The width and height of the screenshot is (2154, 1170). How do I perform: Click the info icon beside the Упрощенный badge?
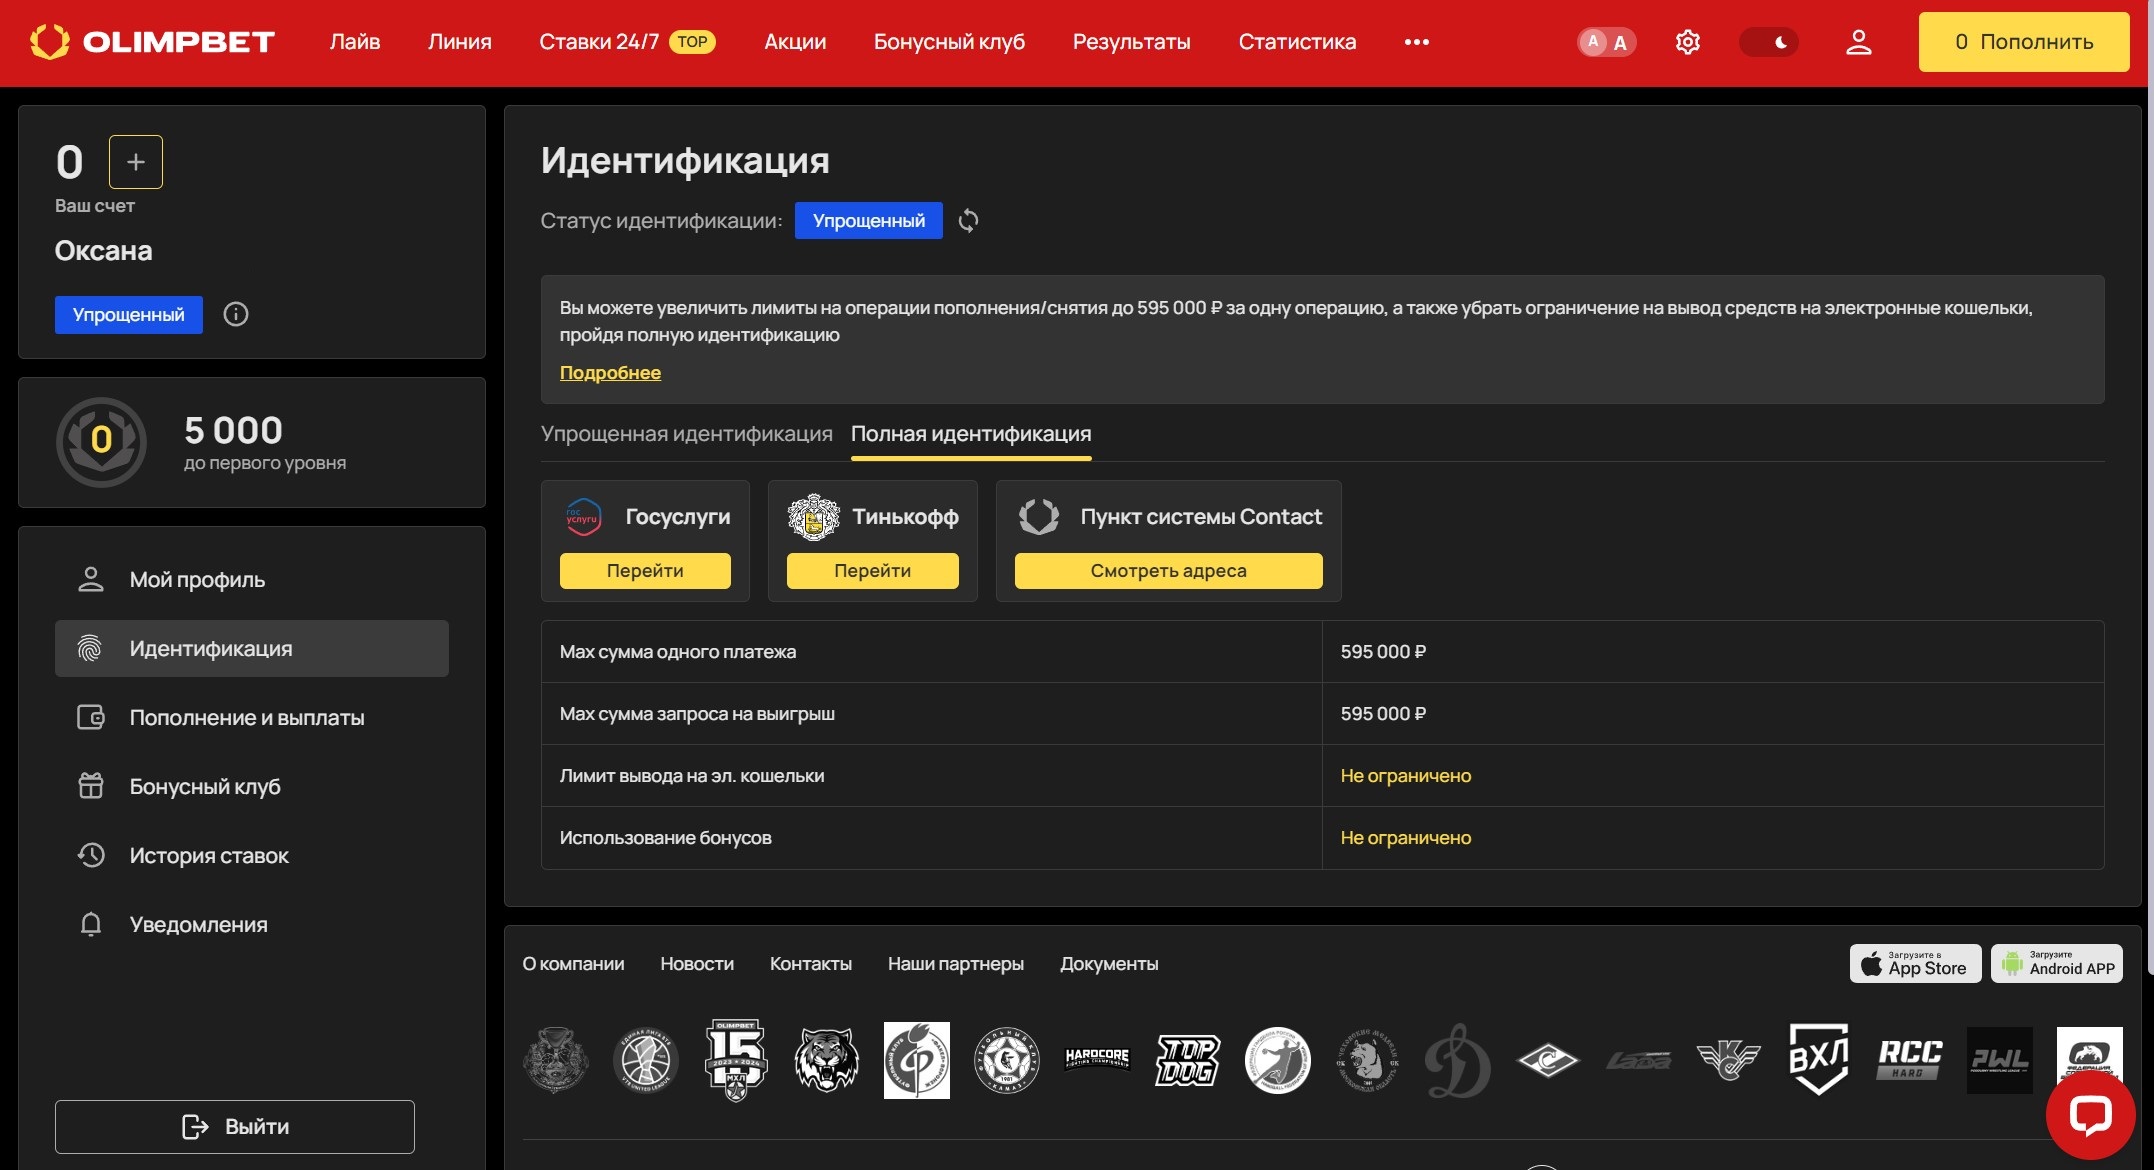tap(235, 314)
